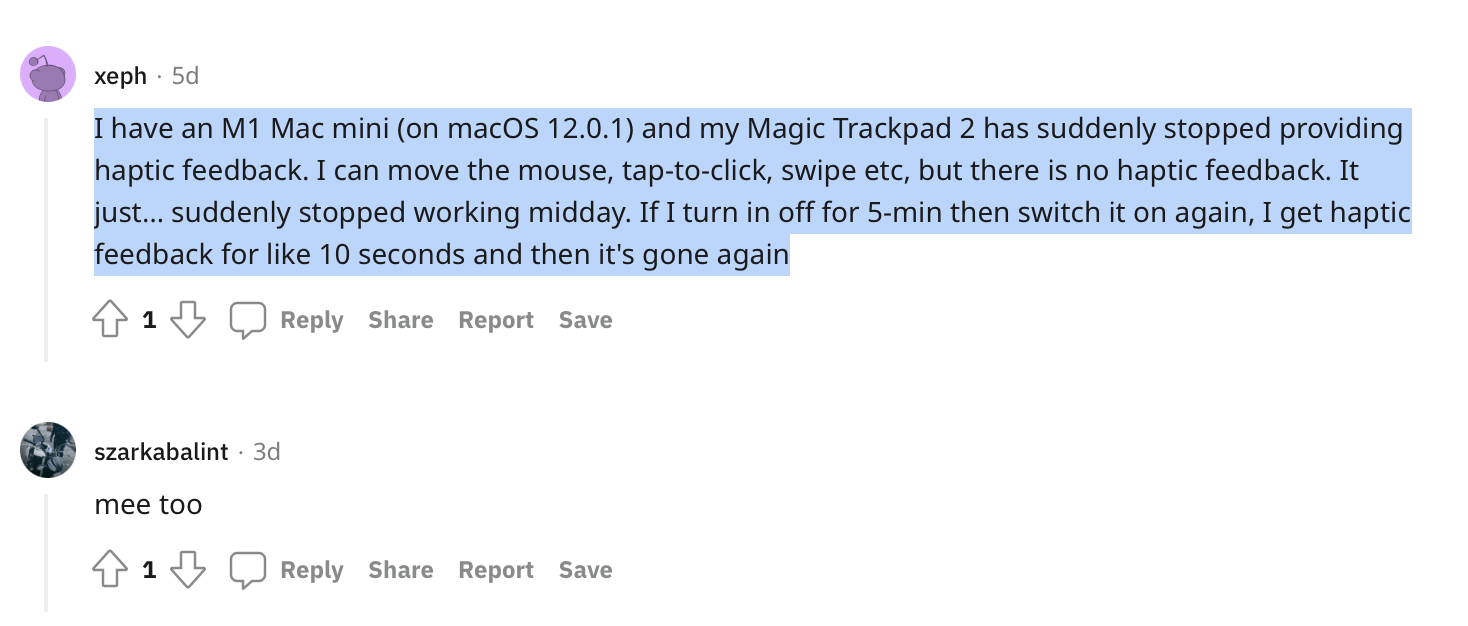Open the "5d" timestamp permalink
The width and height of the screenshot is (1468, 626).
185,76
